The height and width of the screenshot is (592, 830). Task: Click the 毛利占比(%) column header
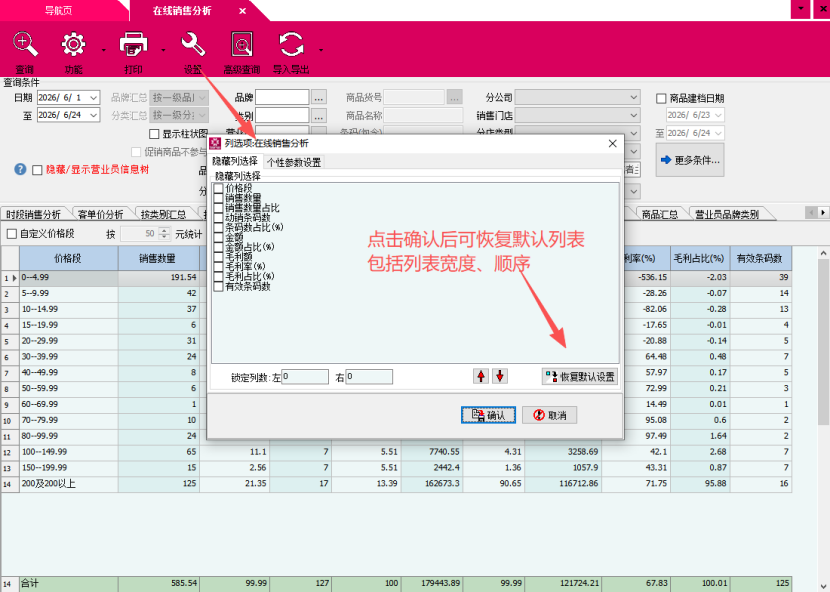(x=699, y=258)
